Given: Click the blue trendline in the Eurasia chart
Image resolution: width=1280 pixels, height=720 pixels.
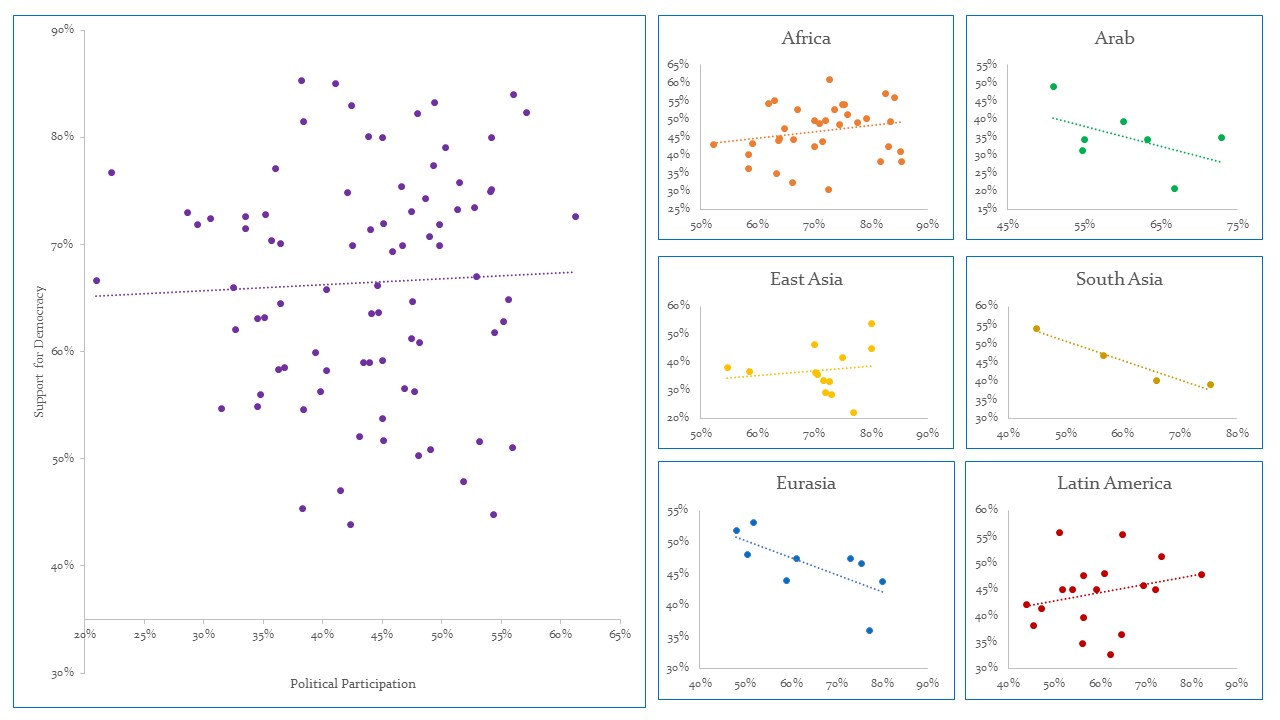Looking at the screenshot, I should [810, 564].
